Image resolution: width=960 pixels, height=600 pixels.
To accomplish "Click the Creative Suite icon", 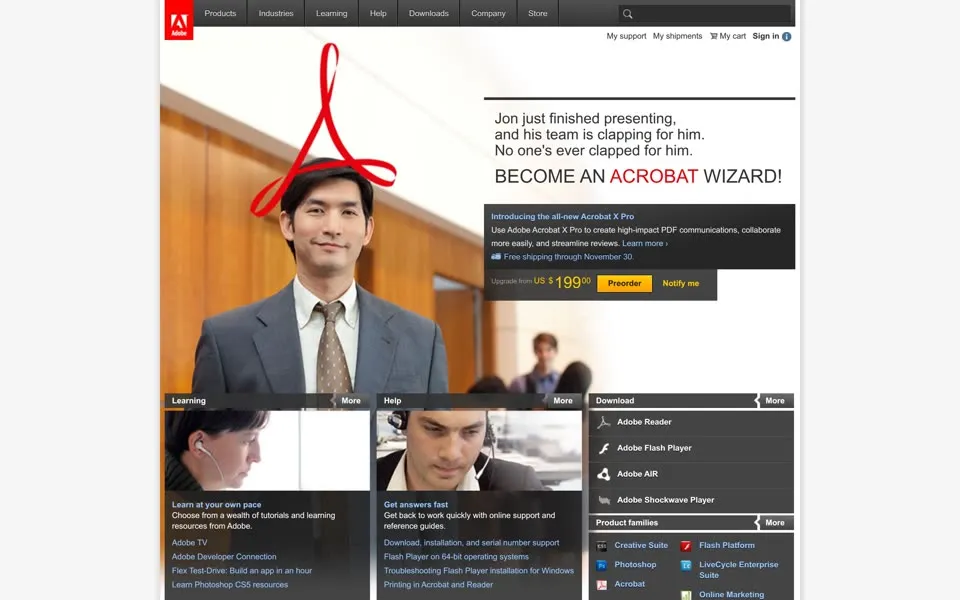I will (602, 546).
